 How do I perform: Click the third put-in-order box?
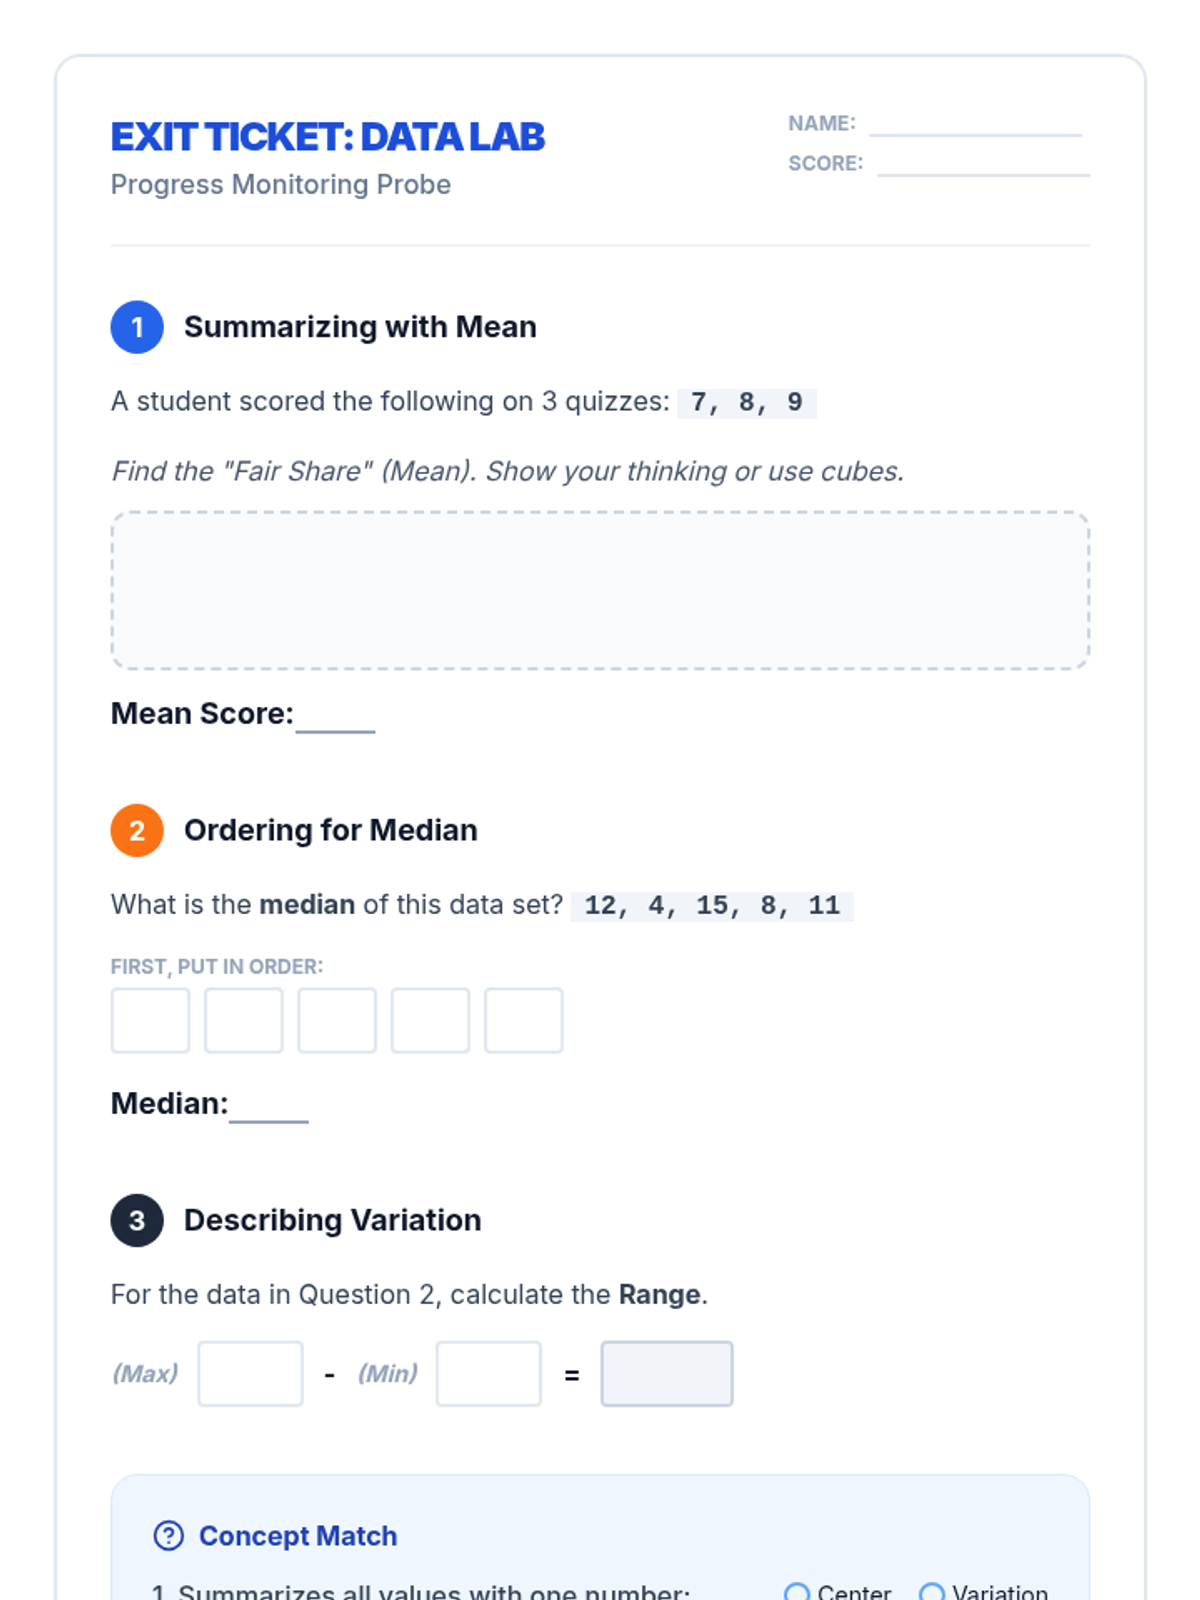(x=337, y=1020)
